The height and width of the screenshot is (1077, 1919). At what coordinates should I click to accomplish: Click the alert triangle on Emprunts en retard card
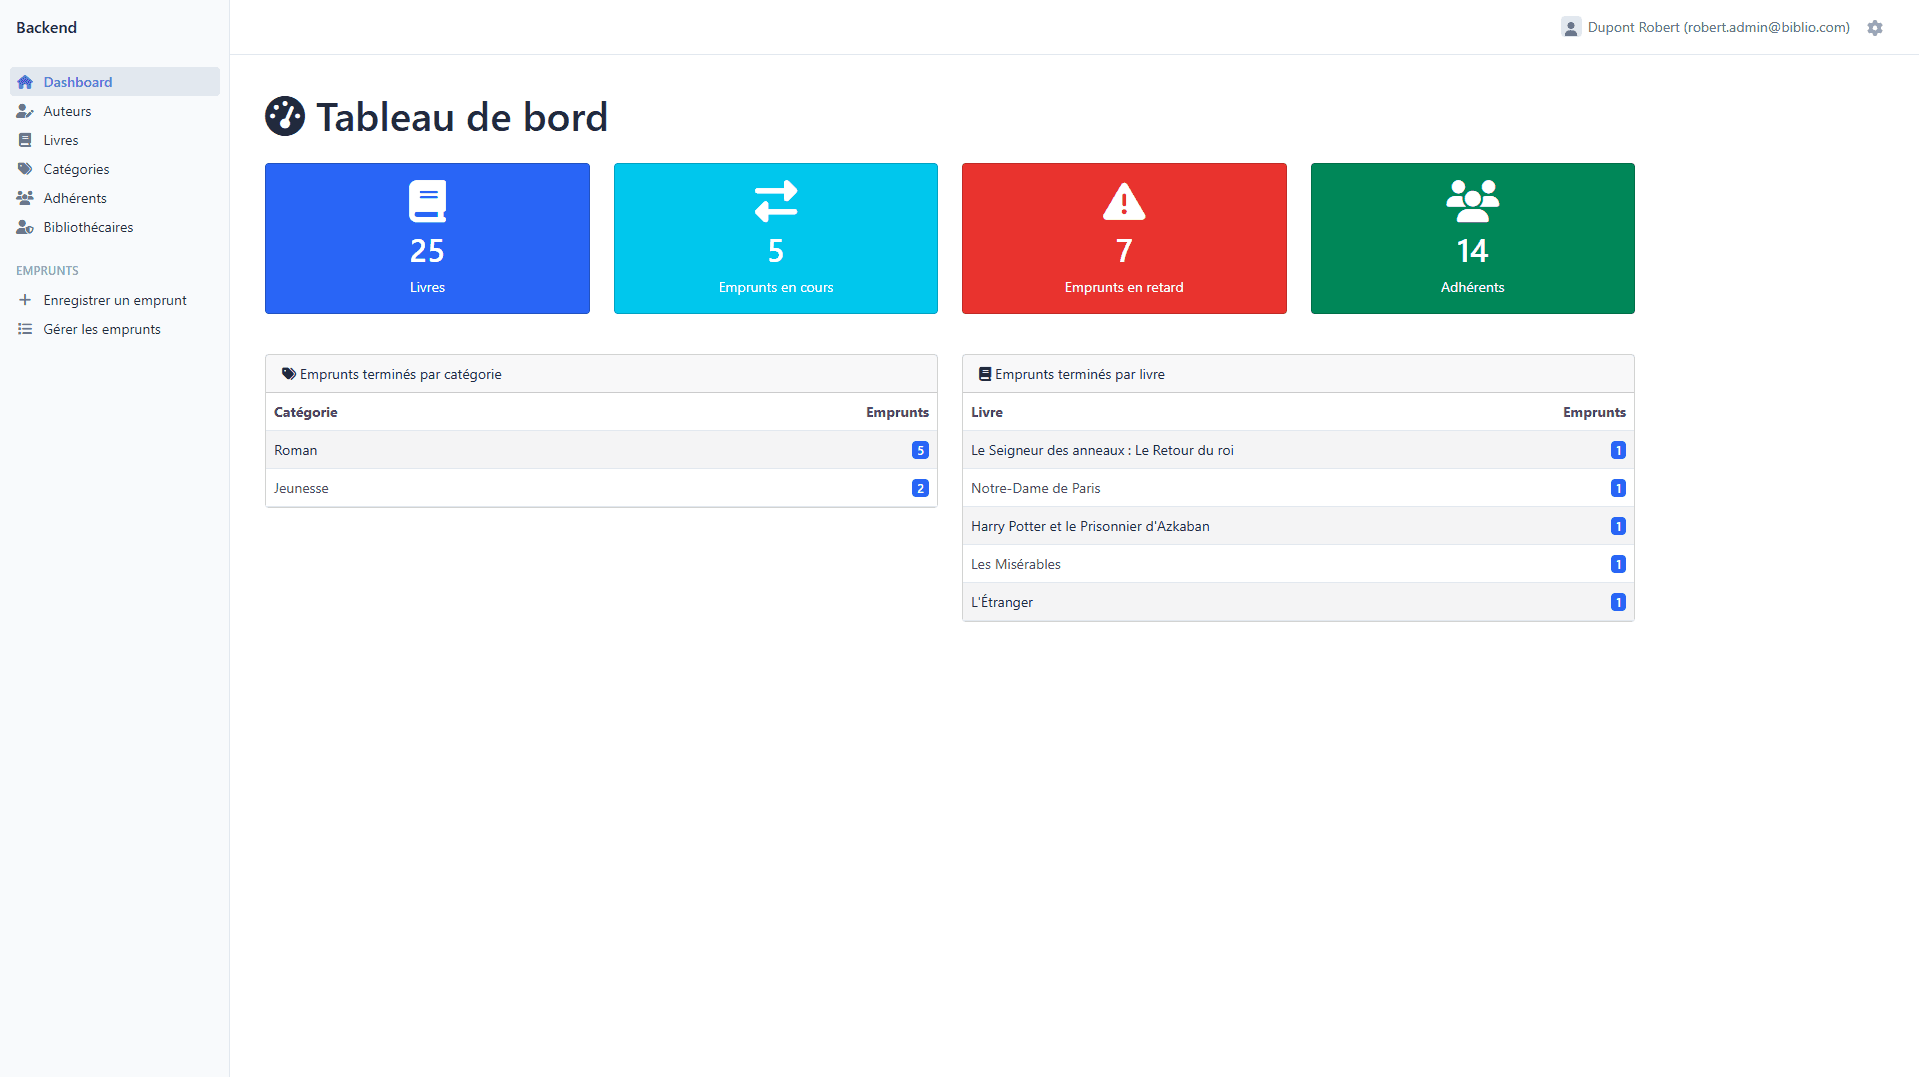click(x=1123, y=201)
